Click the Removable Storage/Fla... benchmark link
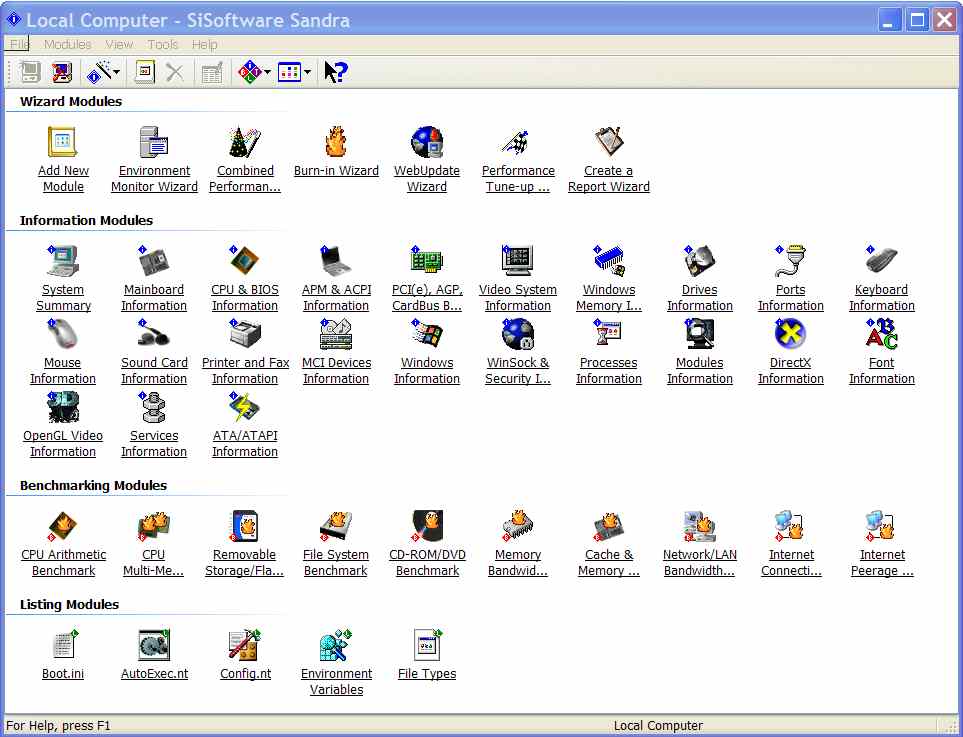 click(x=244, y=563)
